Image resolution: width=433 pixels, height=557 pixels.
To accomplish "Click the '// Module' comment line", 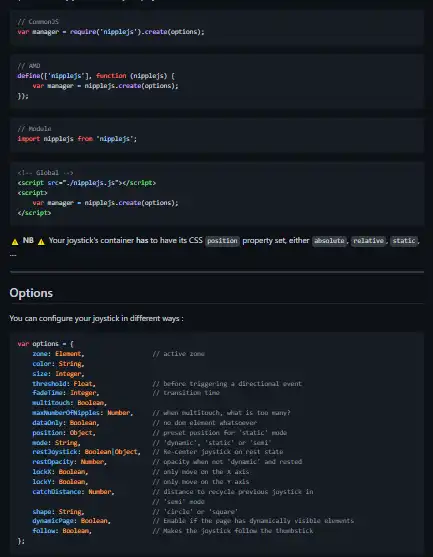I will [x=34, y=129].
